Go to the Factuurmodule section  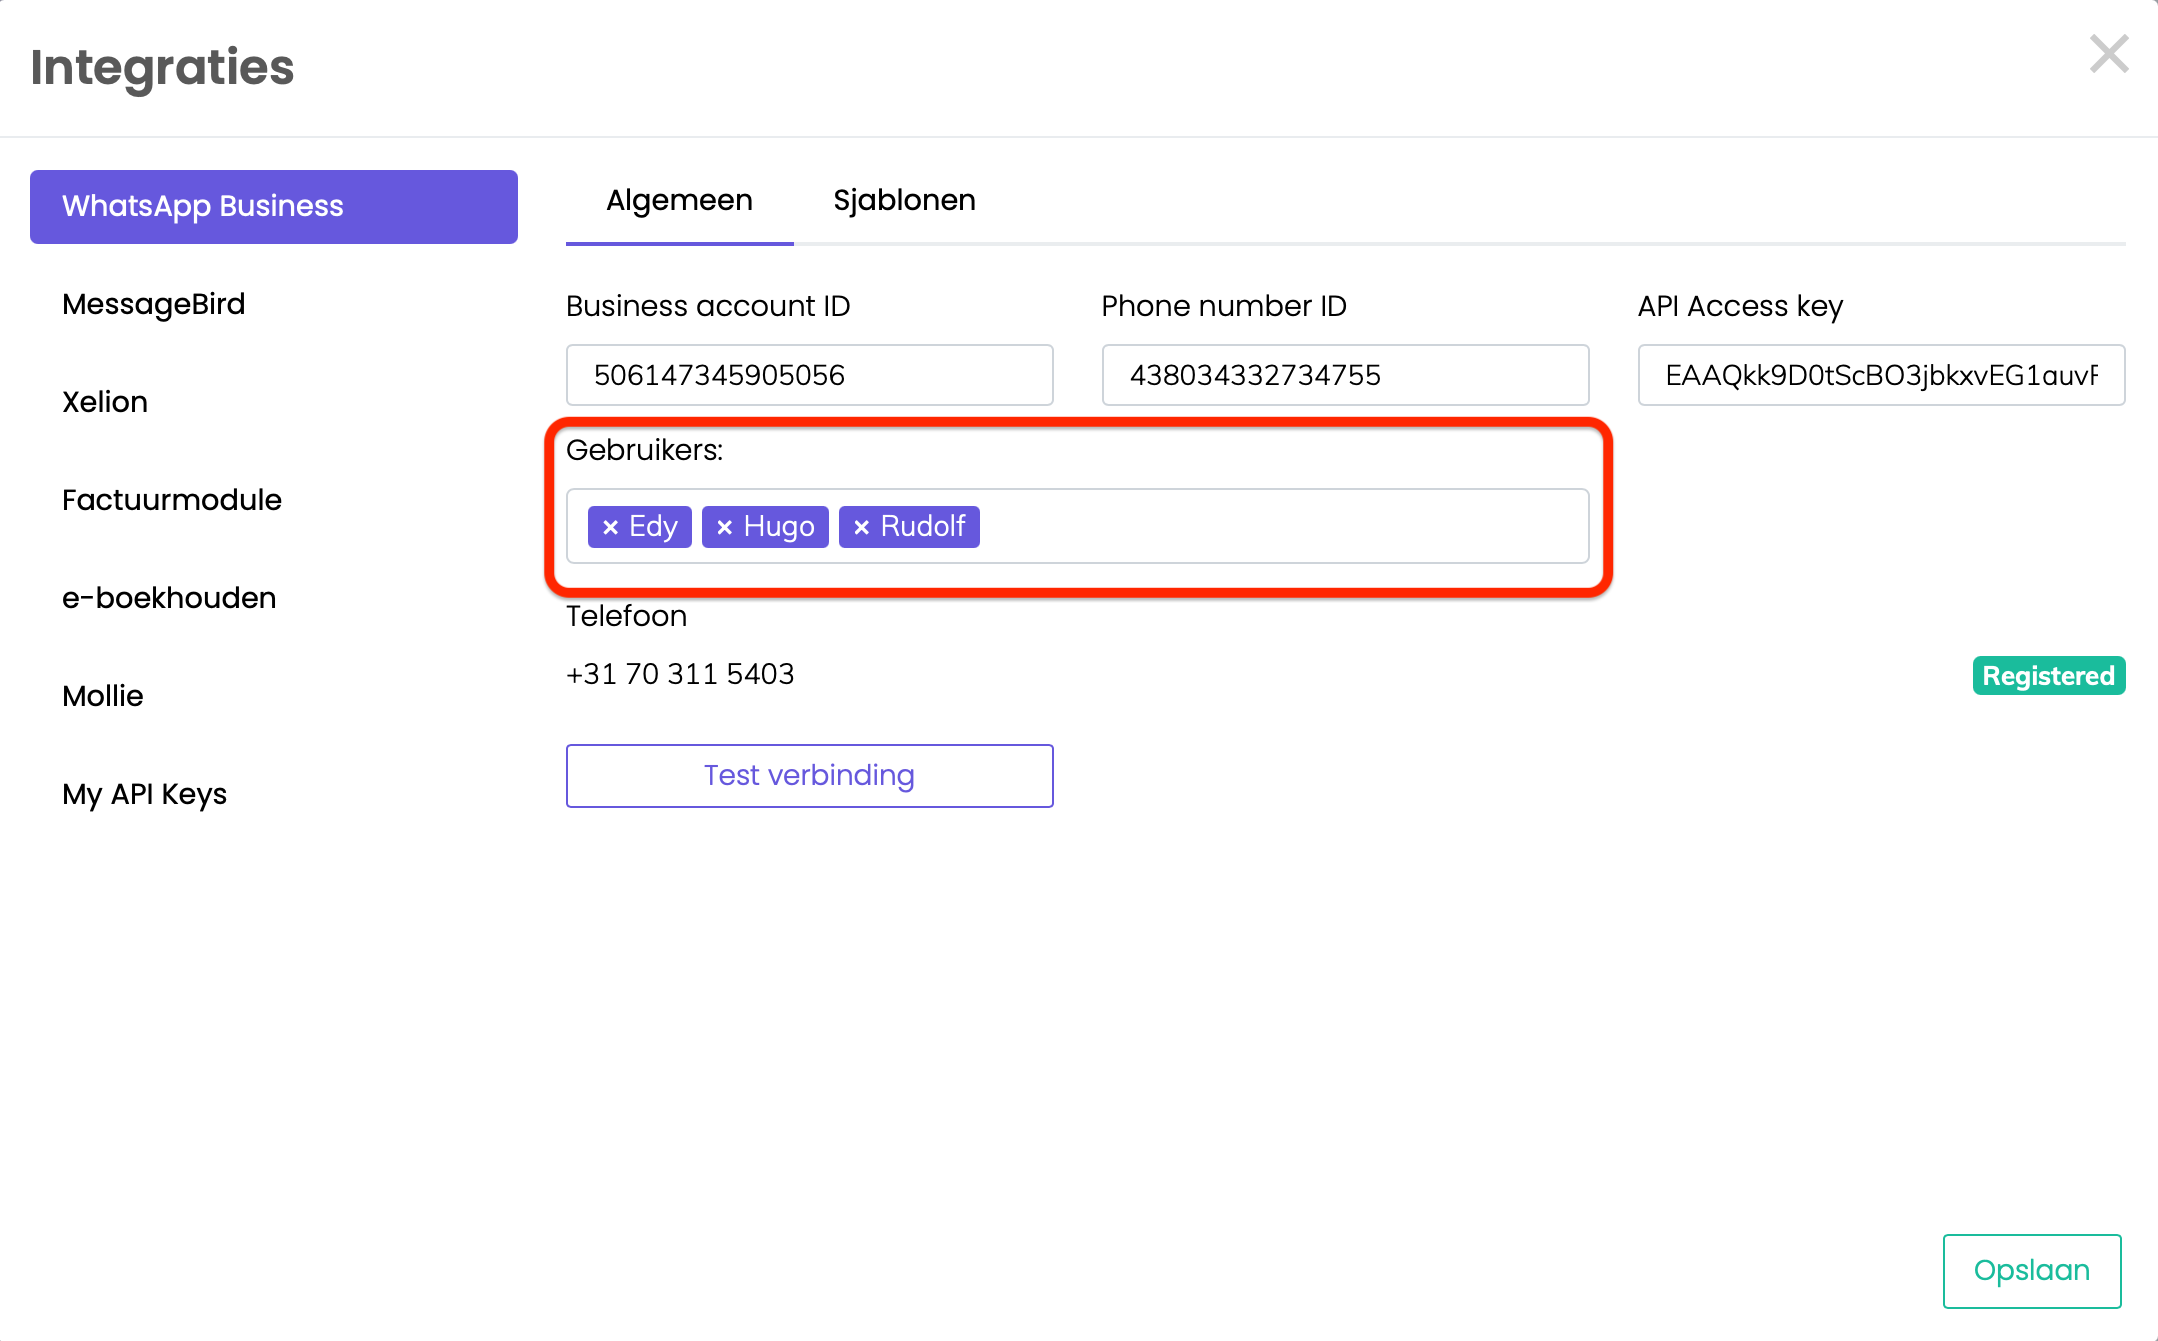click(x=172, y=500)
